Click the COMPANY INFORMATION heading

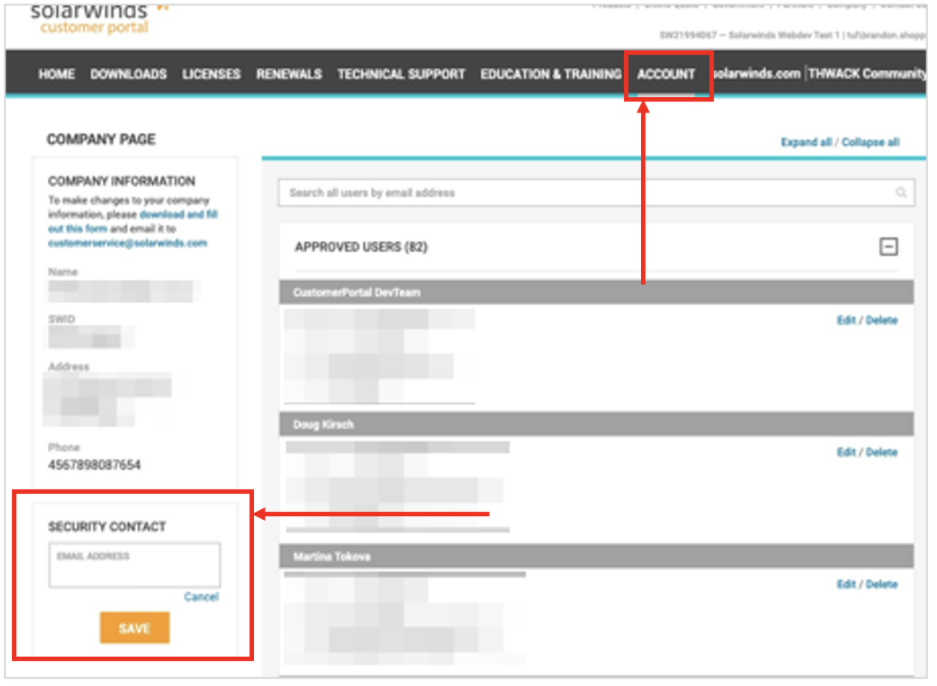click(x=121, y=181)
